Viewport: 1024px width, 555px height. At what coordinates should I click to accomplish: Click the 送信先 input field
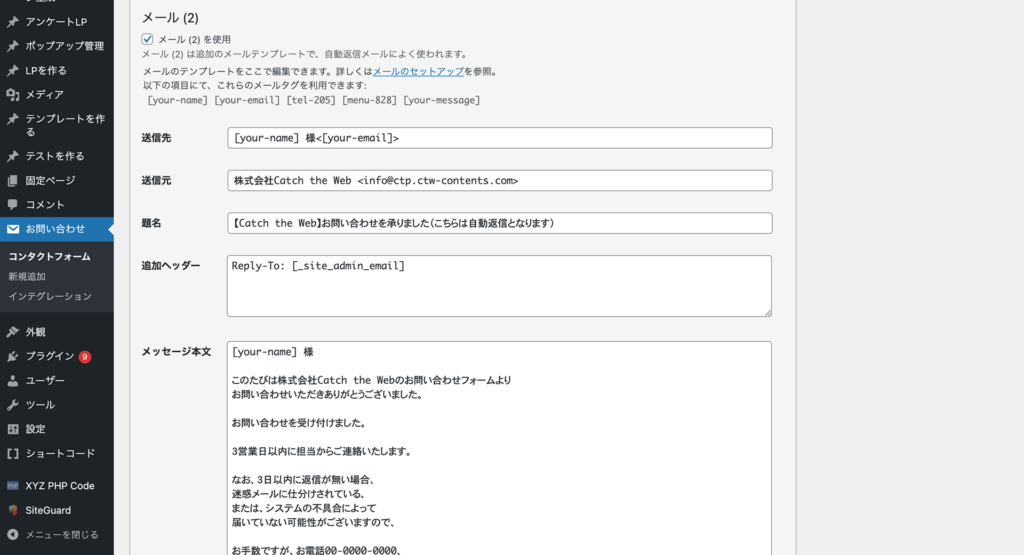point(500,138)
